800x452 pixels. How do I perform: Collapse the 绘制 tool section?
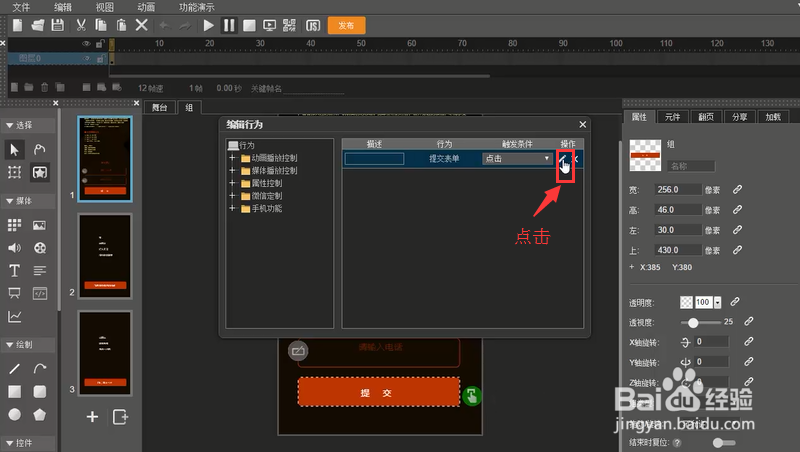pyautogui.click(x=9, y=345)
